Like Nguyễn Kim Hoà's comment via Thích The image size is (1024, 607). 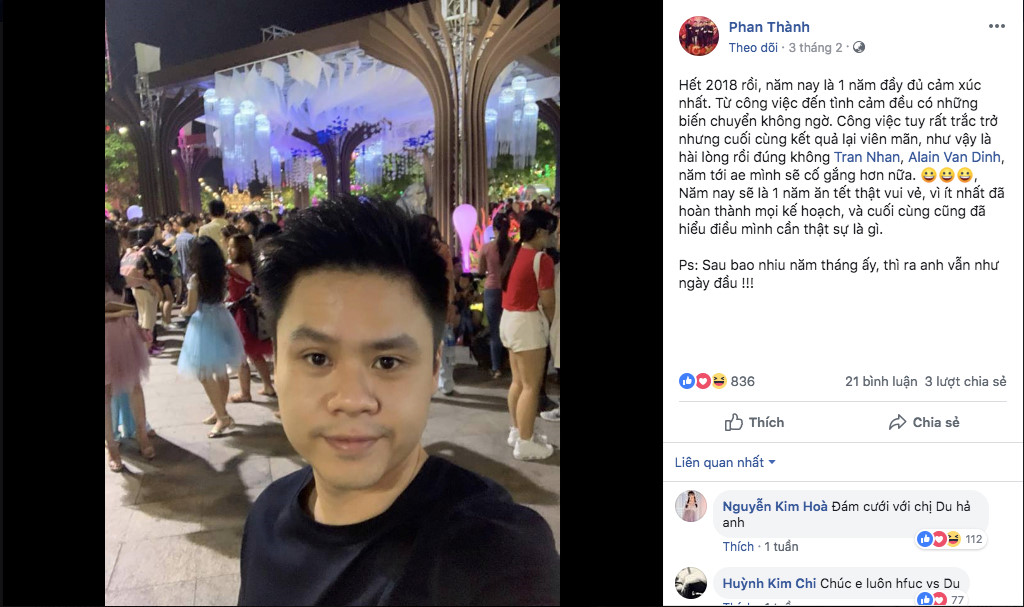click(738, 546)
